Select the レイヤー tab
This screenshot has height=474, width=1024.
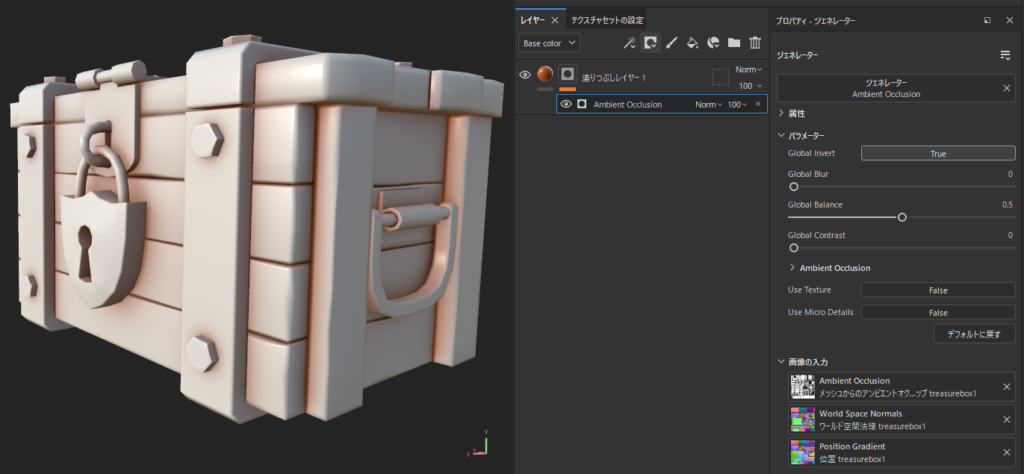[533, 20]
